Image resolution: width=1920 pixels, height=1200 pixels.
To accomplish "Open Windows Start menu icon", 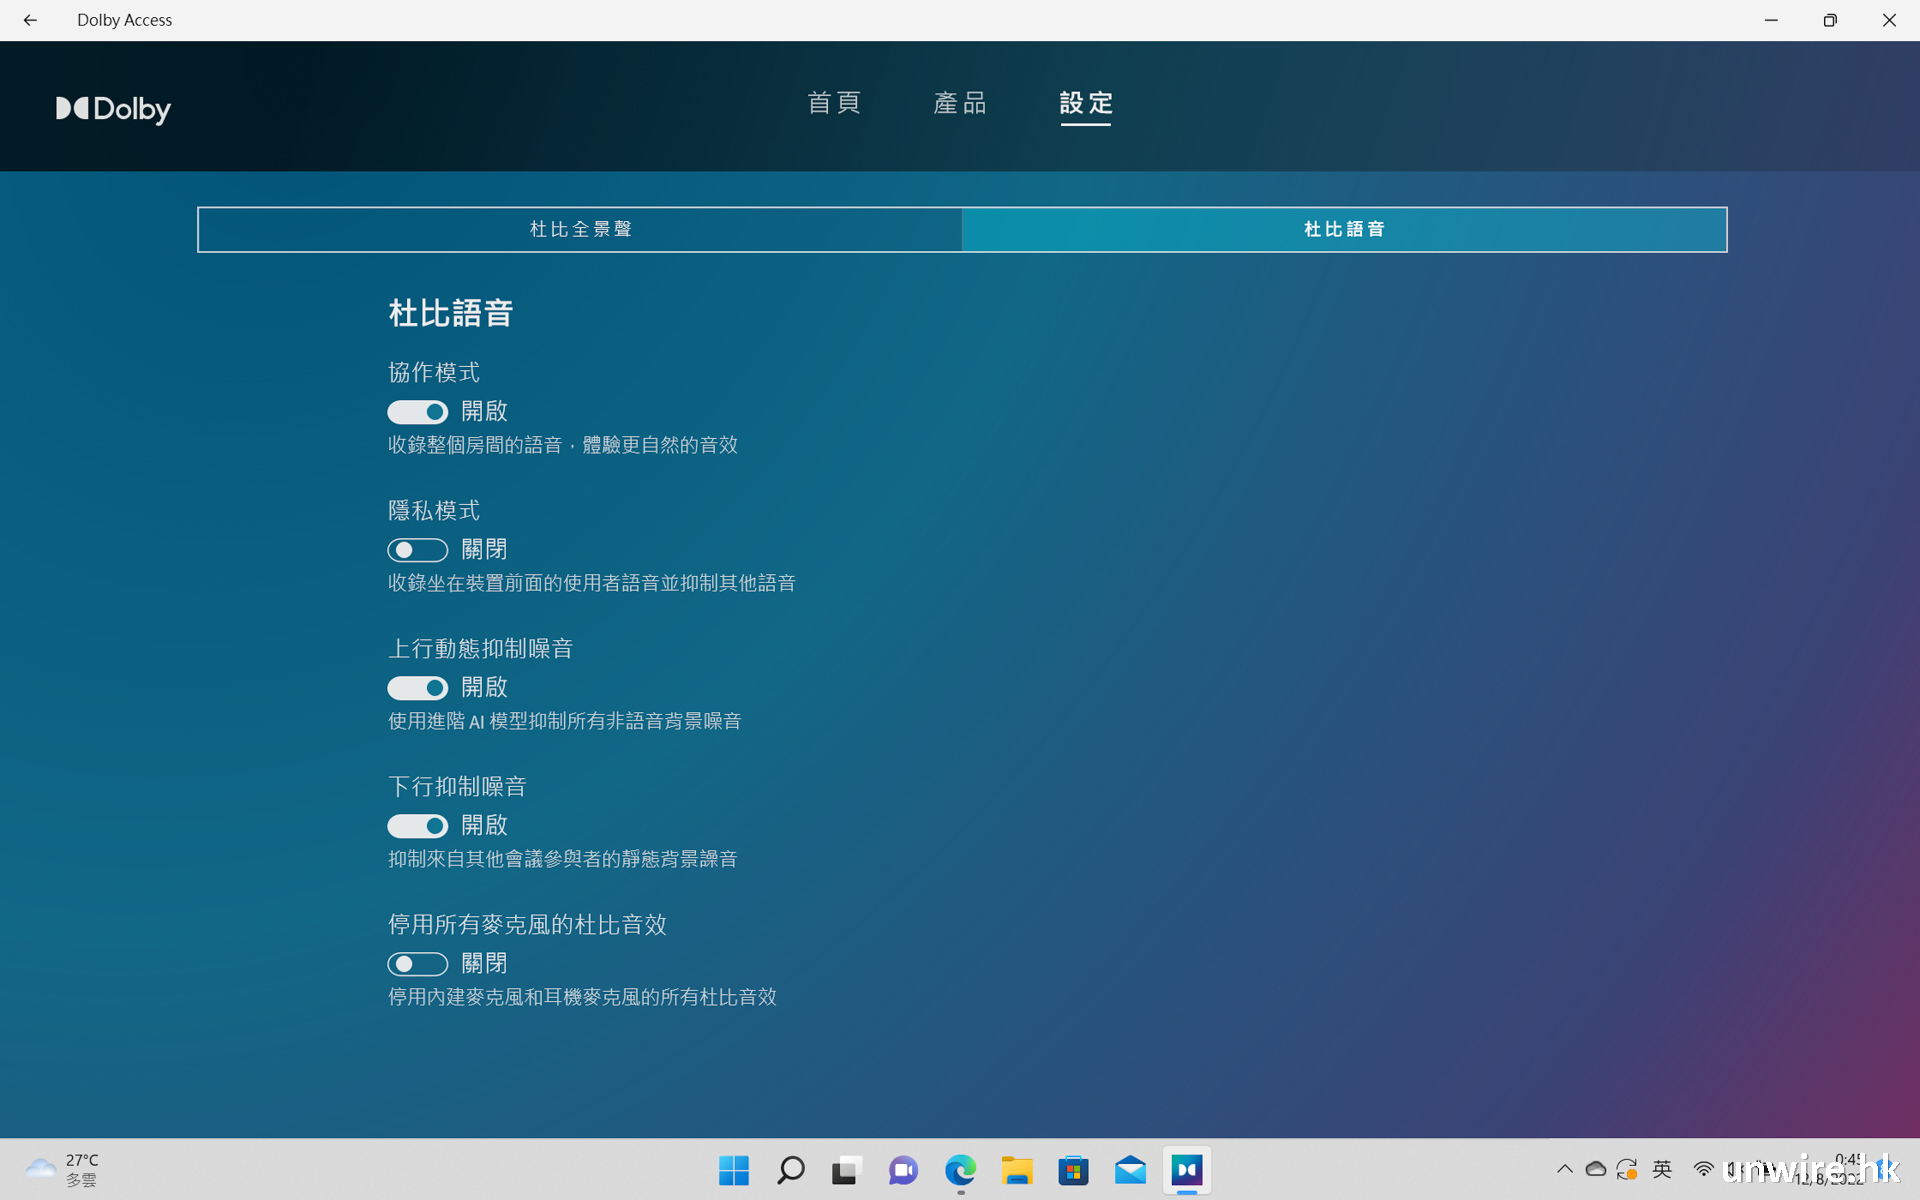I will [x=733, y=1170].
